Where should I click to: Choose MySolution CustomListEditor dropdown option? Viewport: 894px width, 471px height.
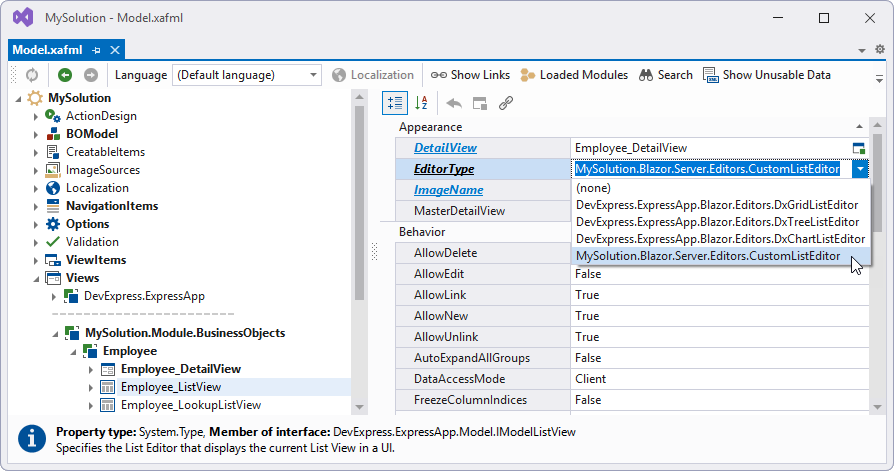point(720,256)
